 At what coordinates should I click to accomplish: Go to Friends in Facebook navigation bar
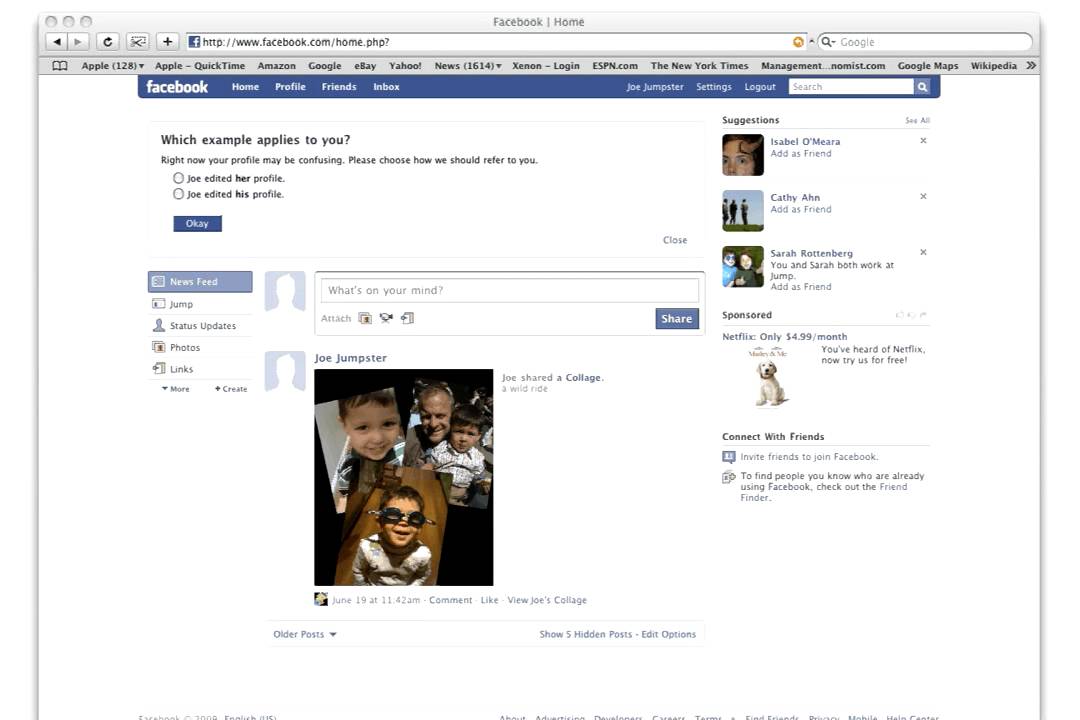coord(339,87)
